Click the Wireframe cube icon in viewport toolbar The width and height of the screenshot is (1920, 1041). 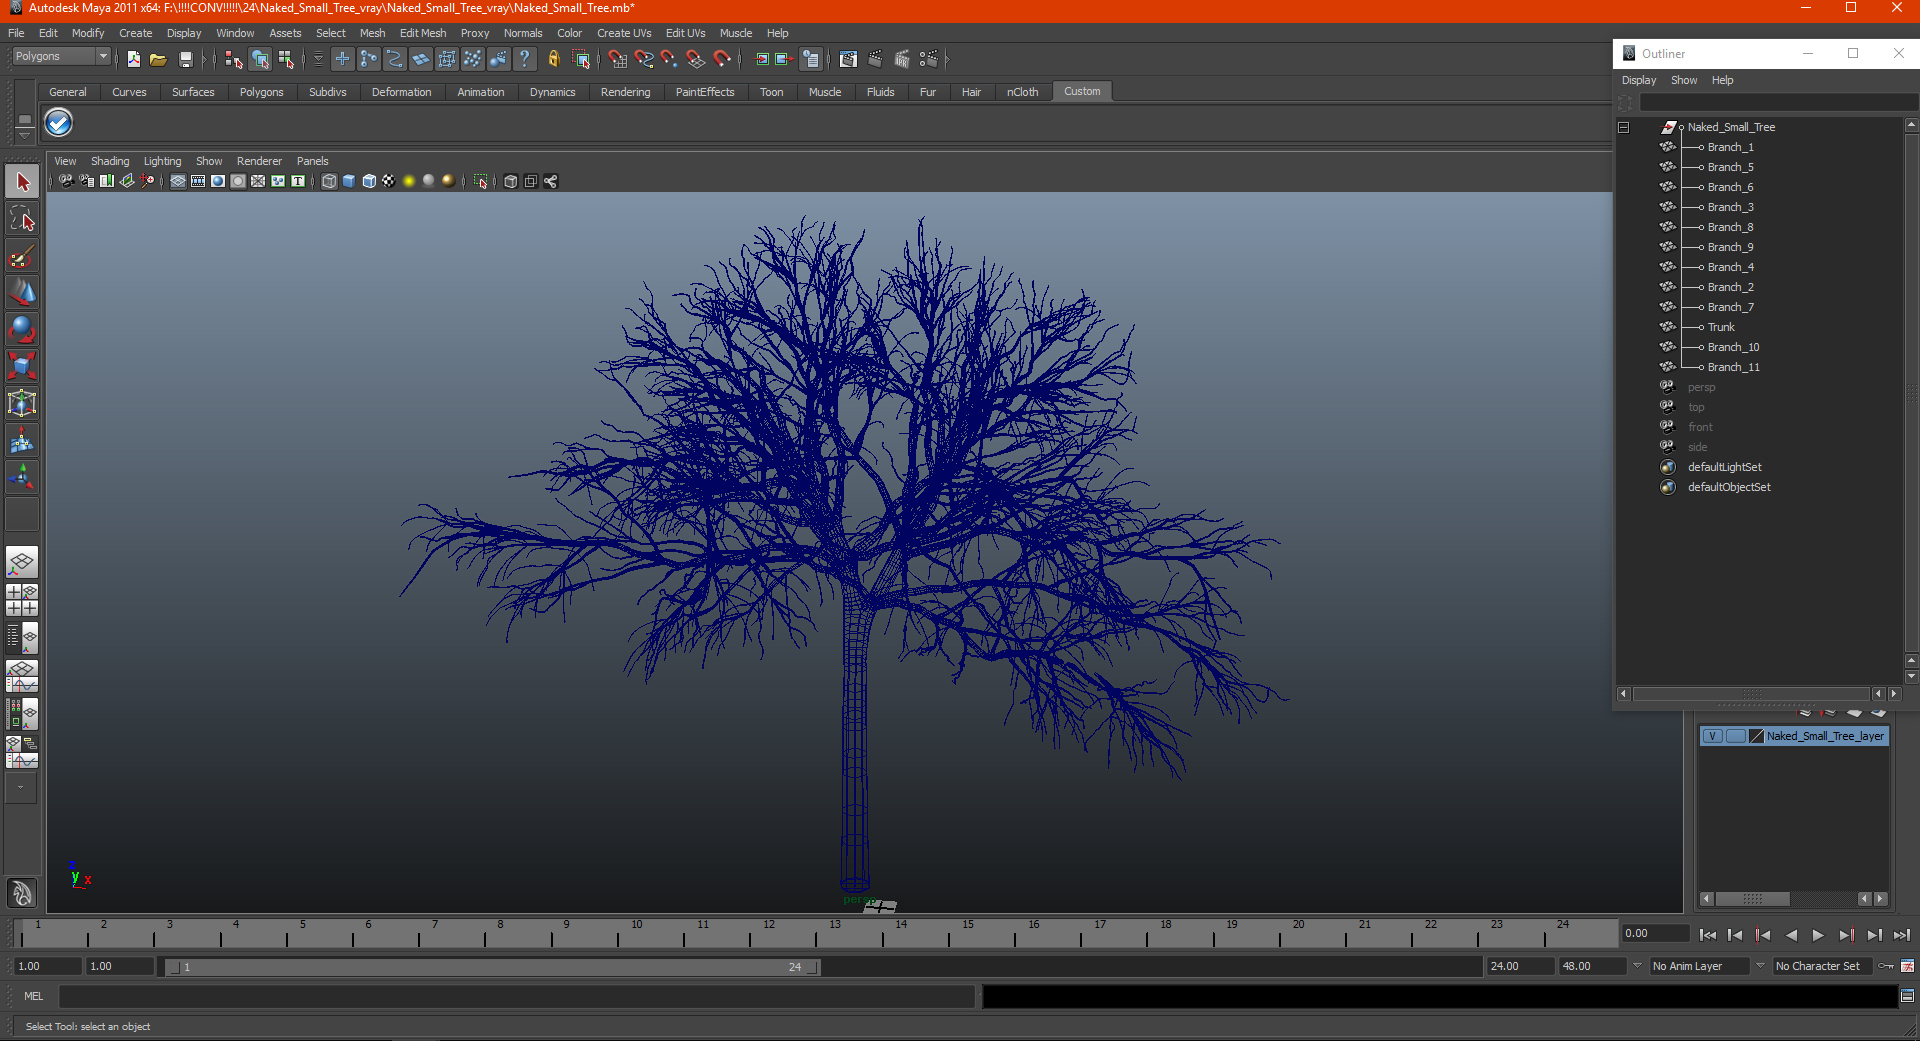329,181
